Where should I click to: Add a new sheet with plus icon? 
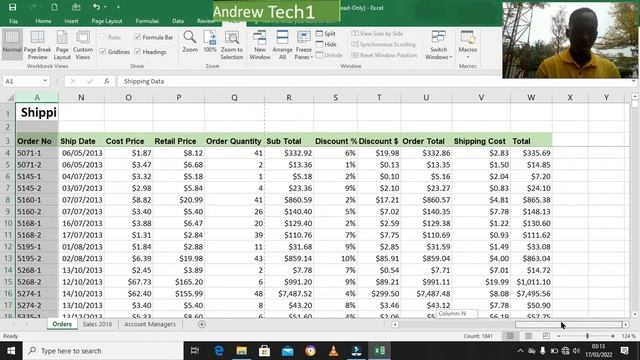click(x=202, y=324)
